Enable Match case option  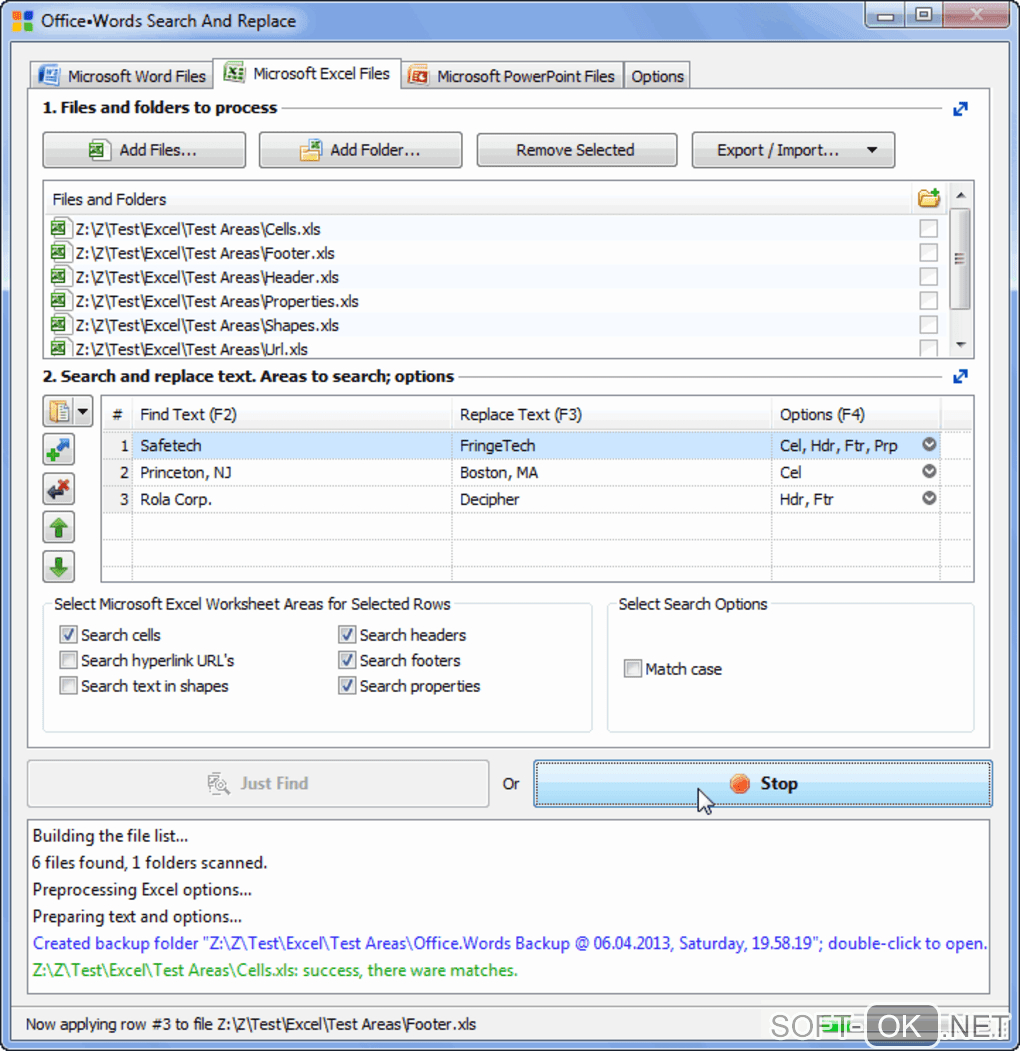point(632,668)
